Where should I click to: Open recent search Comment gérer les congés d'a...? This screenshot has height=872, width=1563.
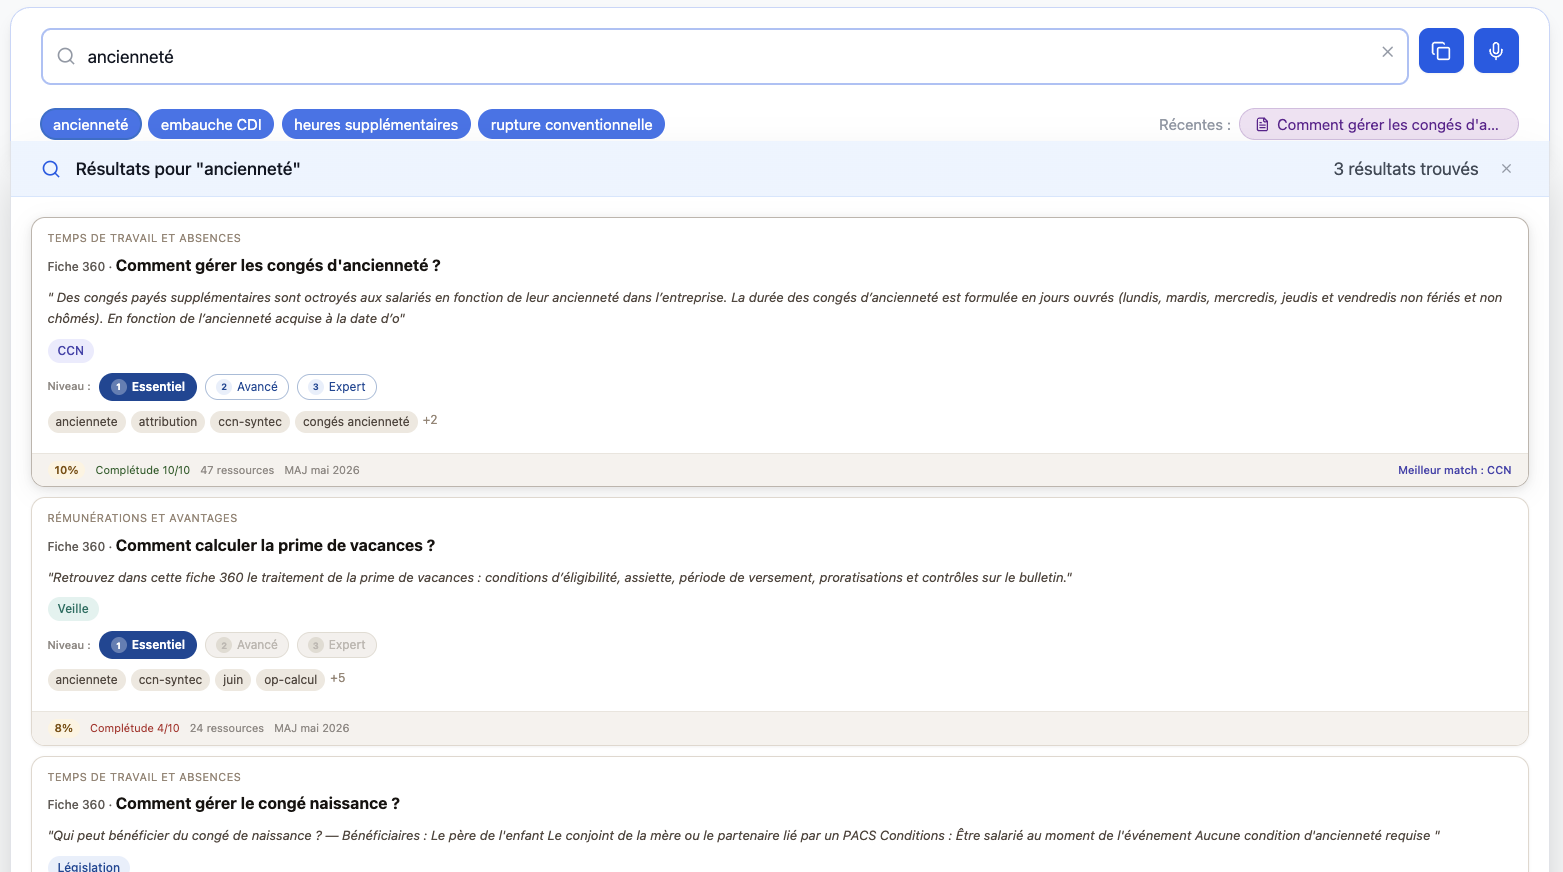pyautogui.click(x=1379, y=124)
